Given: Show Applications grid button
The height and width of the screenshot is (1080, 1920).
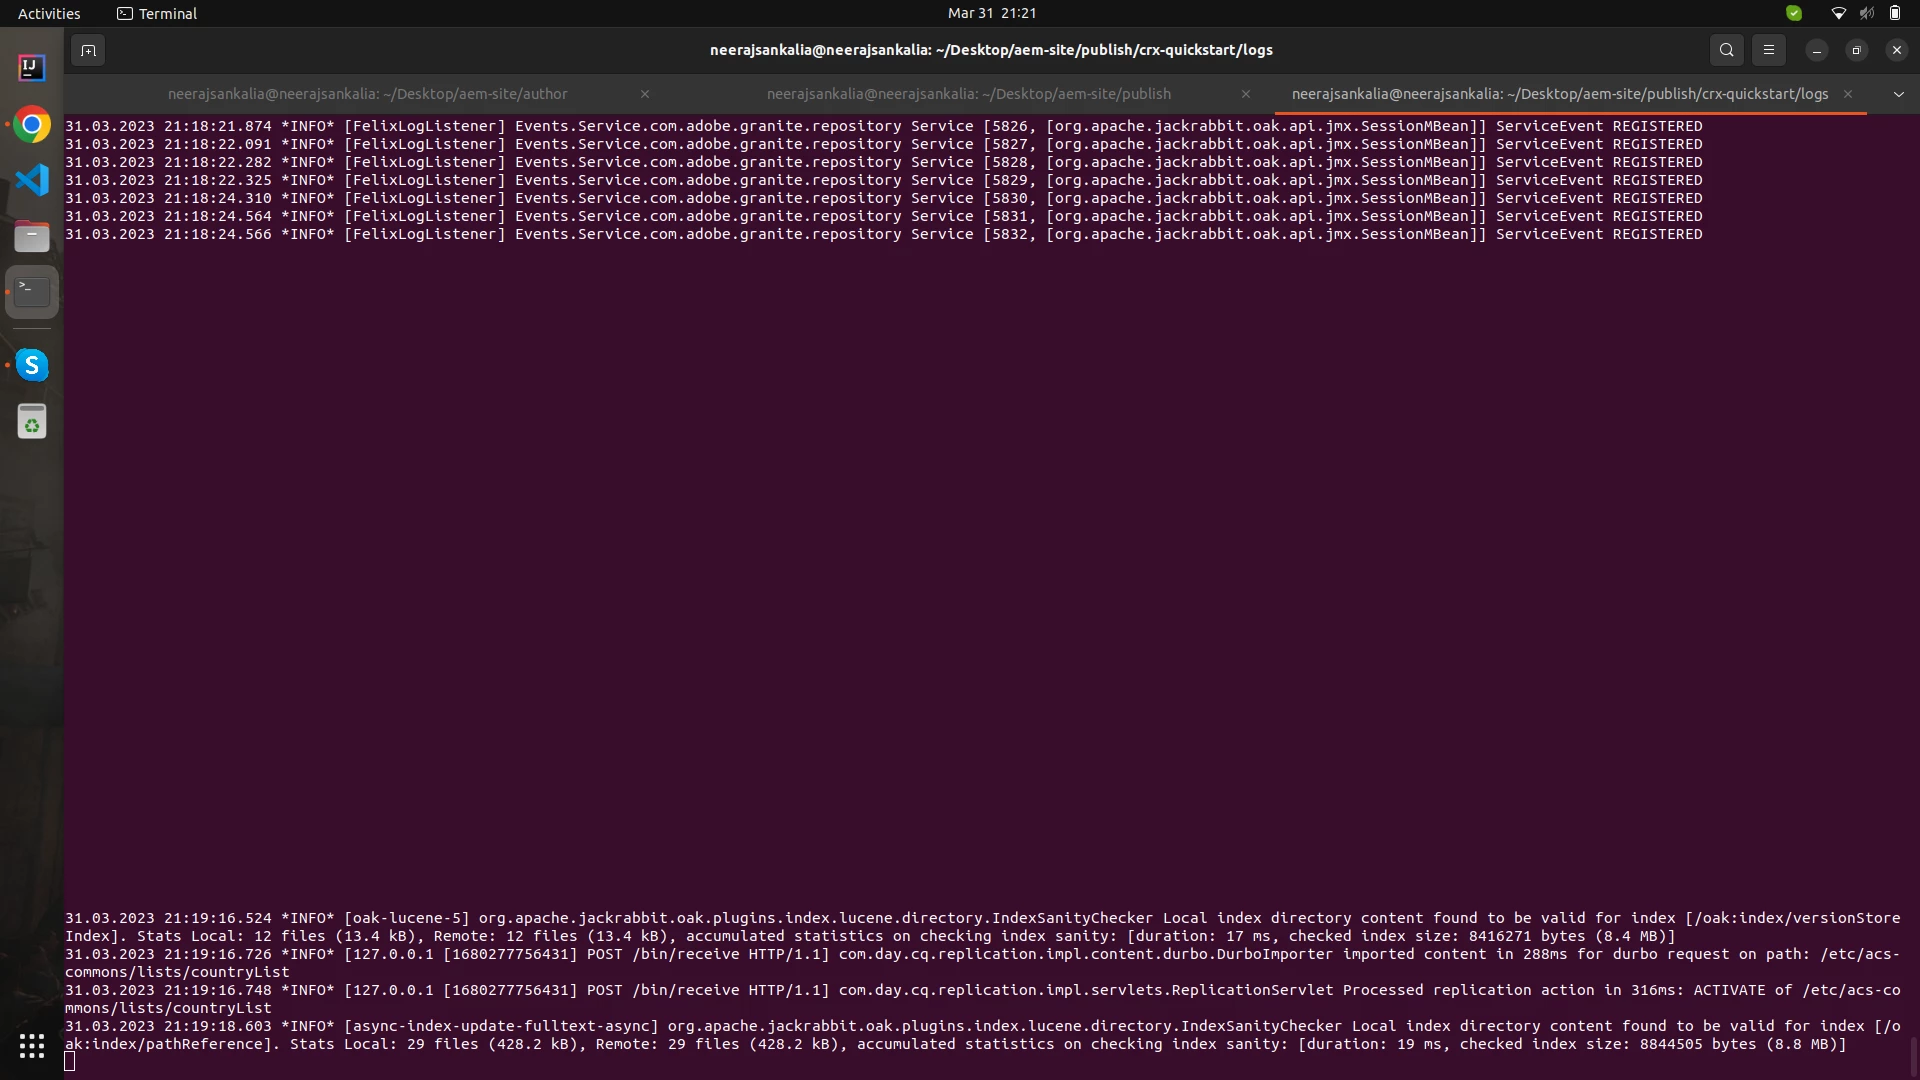Looking at the screenshot, I should coord(32,1046).
